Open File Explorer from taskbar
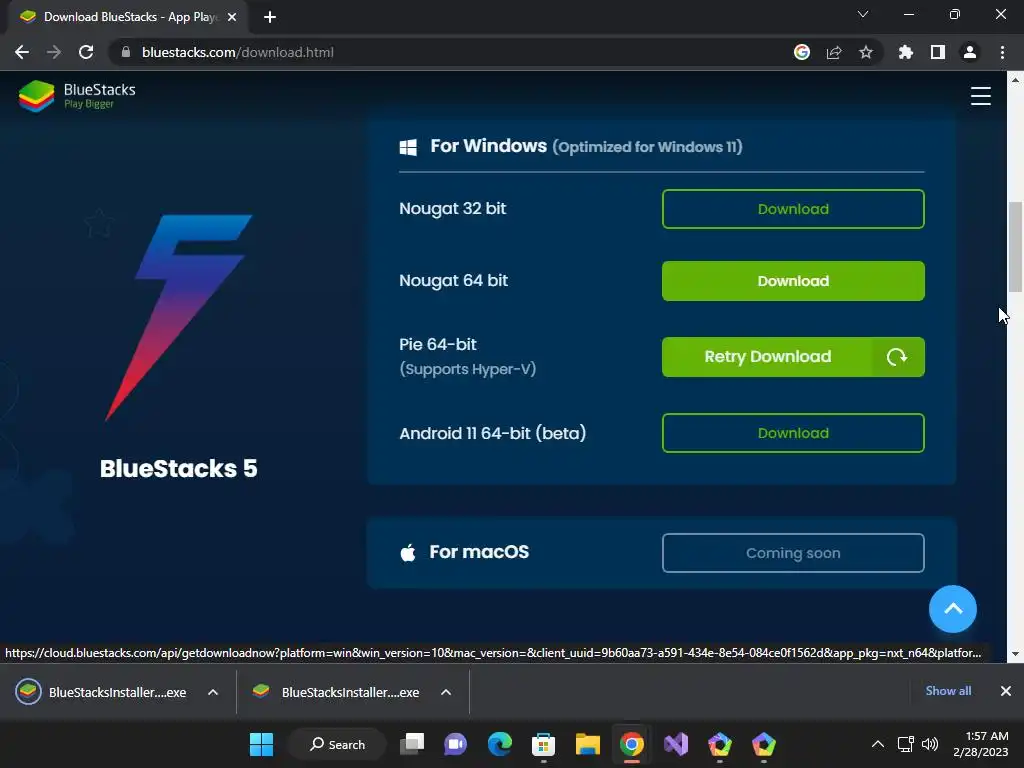The image size is (1024, 768). point(587,744)
